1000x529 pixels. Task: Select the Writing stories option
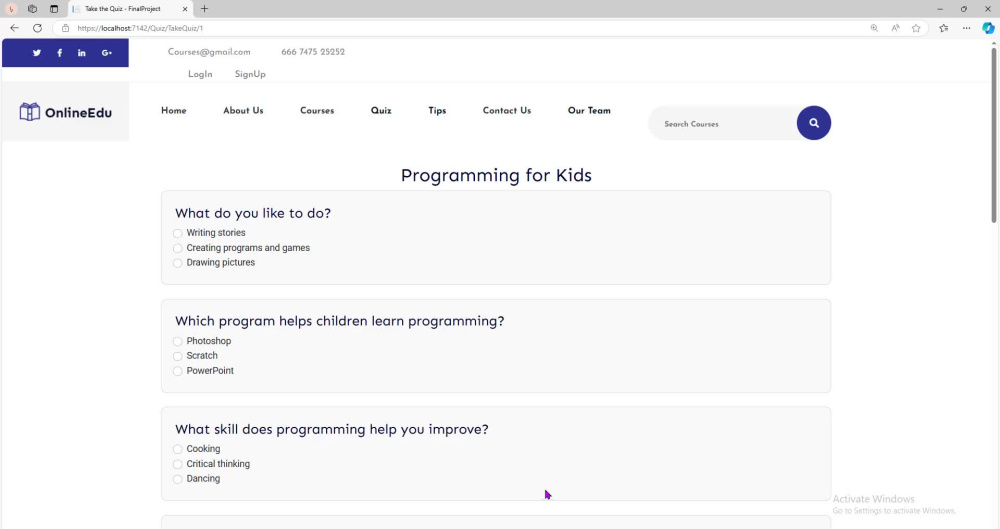point(178,234)
